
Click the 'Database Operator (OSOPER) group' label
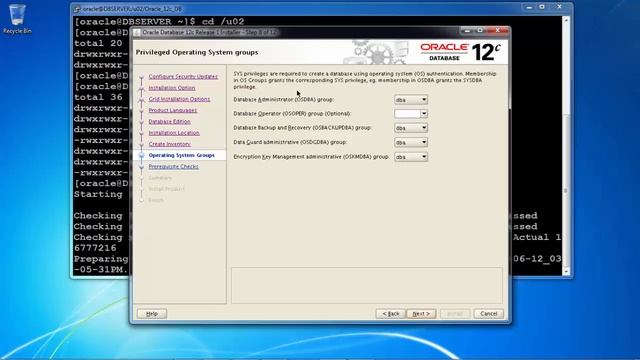292,113
